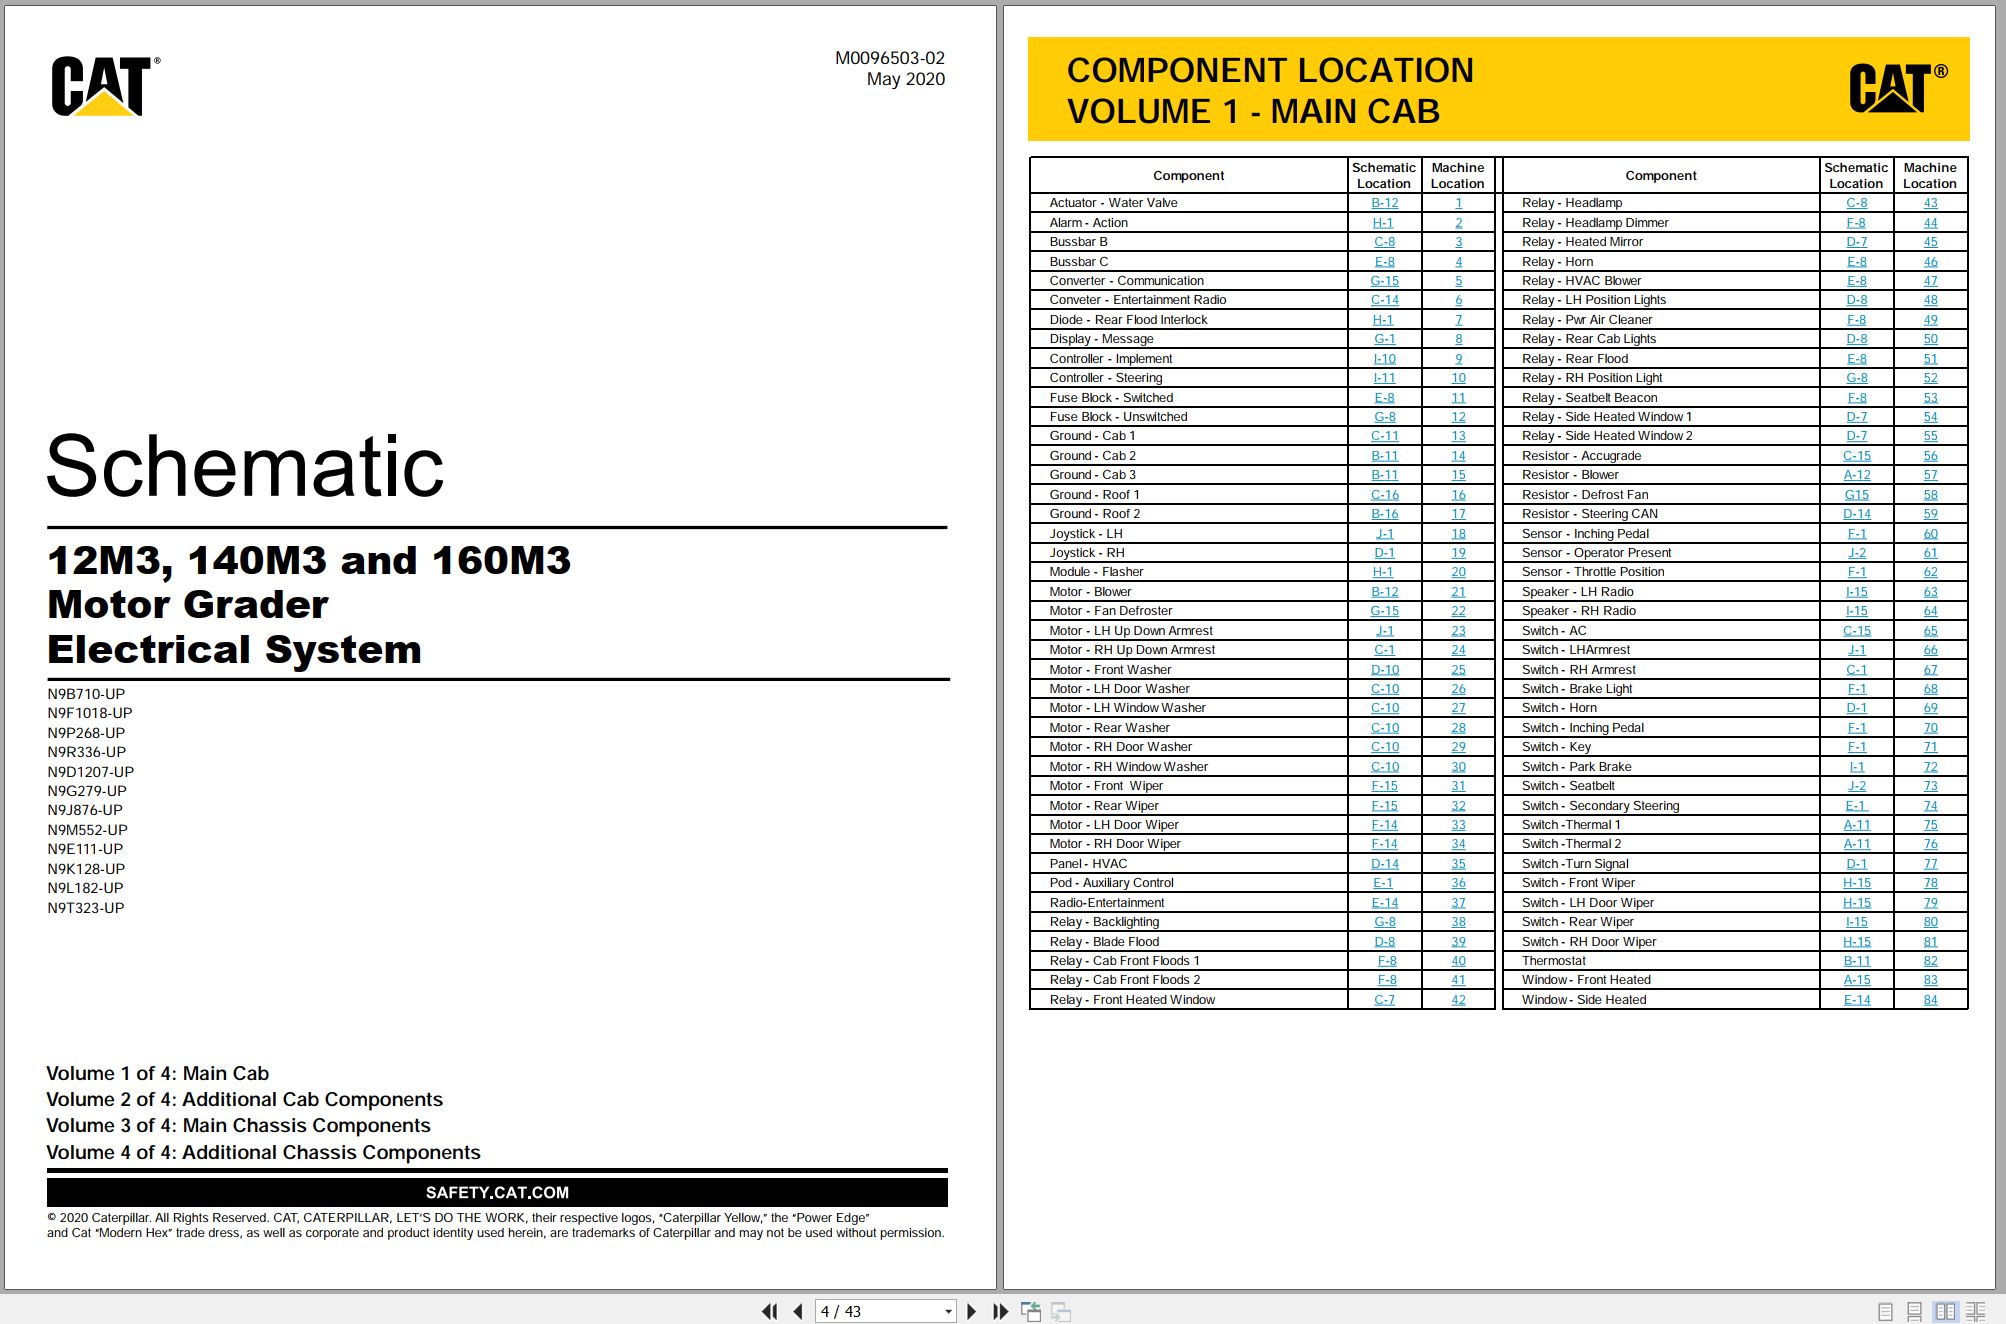Viewport: 2006px width, 1324px height.
Task: Switch to two-page continuous layout
Action: tap(1976, 1311)
